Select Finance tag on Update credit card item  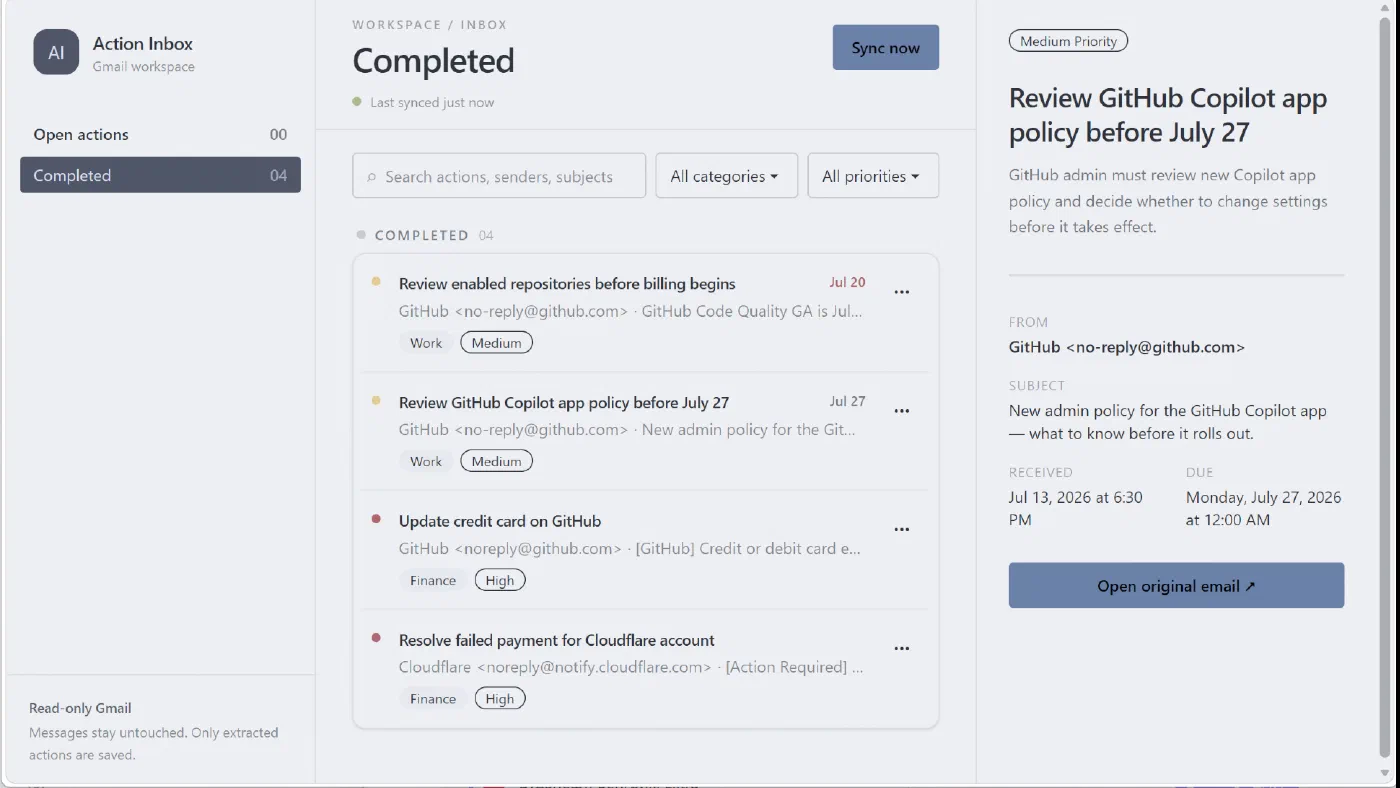[x=433, y=581]
